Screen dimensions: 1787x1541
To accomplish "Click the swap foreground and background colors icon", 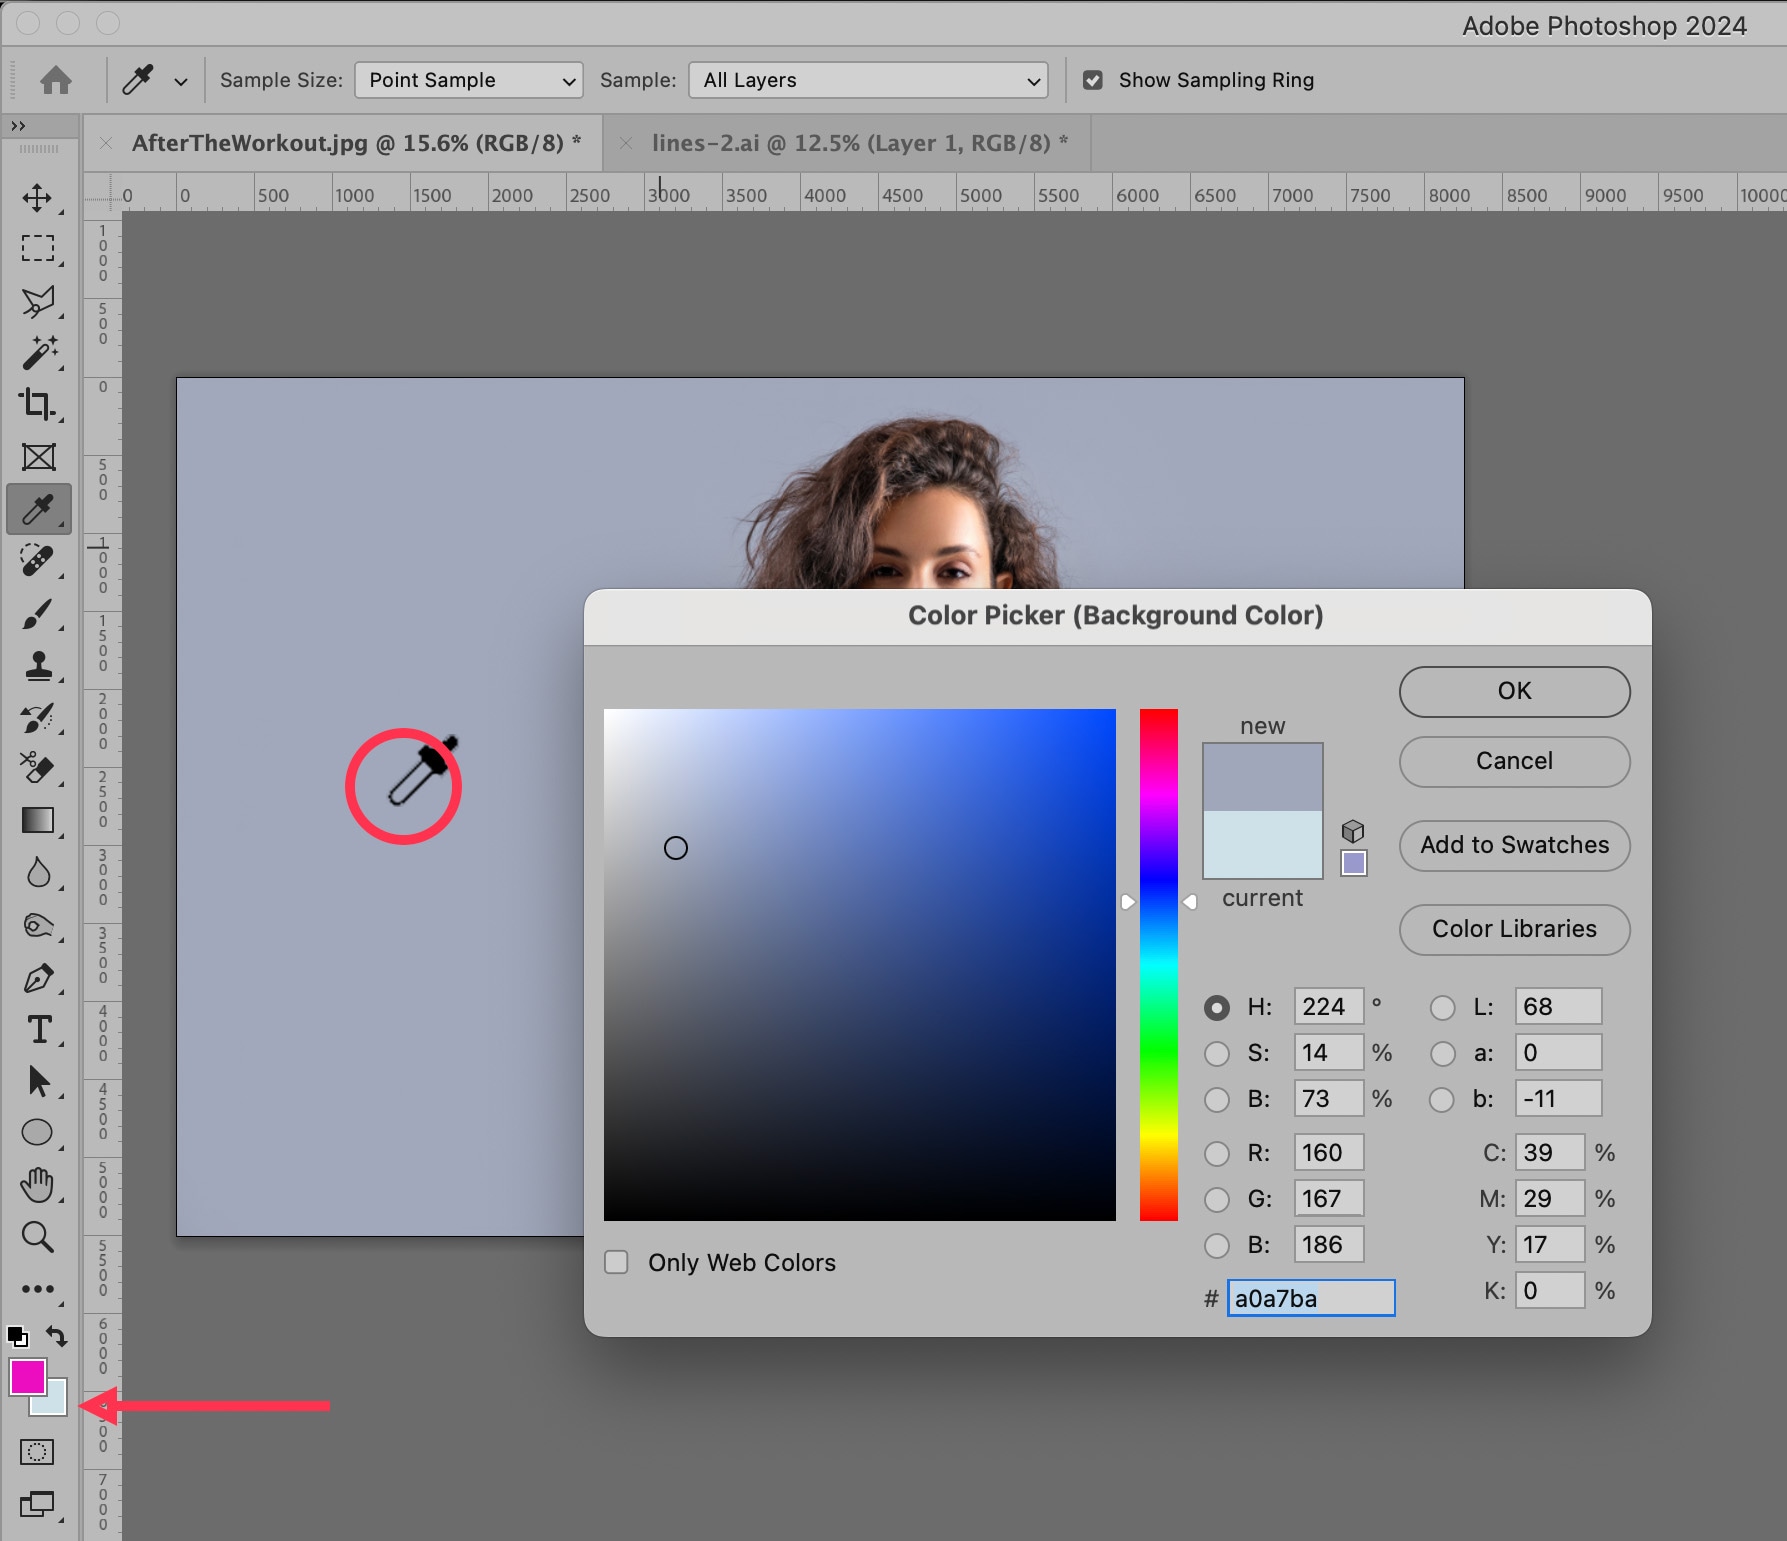I will click(x=57, y=1336).
